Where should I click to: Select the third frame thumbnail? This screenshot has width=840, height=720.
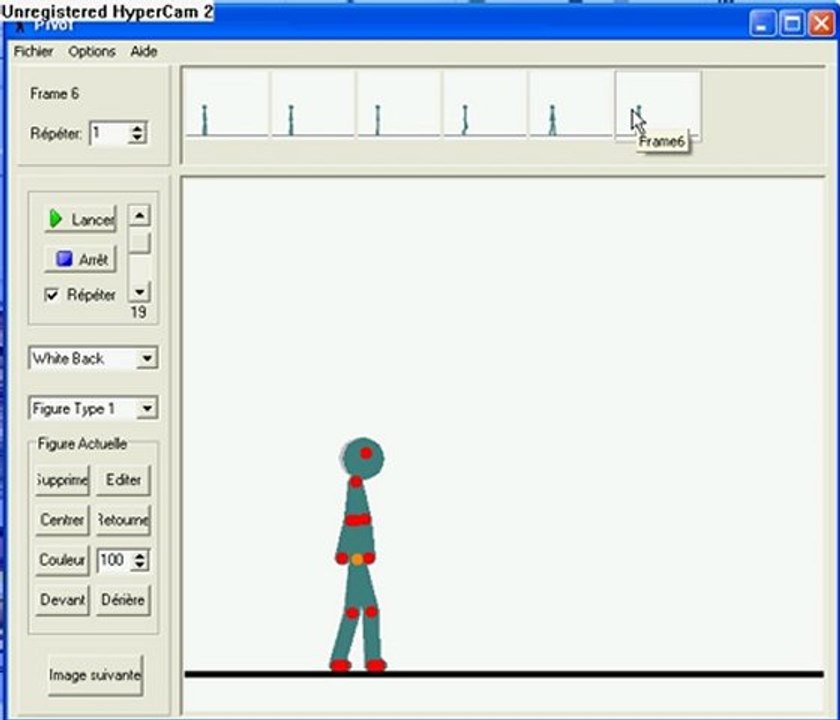pyautogui.click(x=399, y=106)
